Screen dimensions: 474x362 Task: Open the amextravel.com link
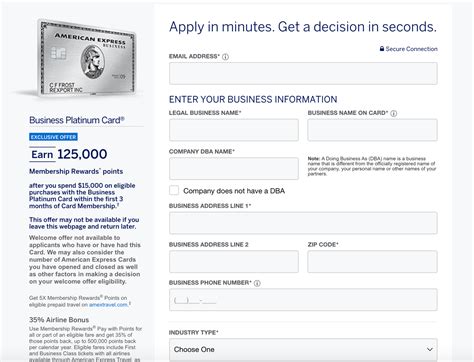pos(108,305)
